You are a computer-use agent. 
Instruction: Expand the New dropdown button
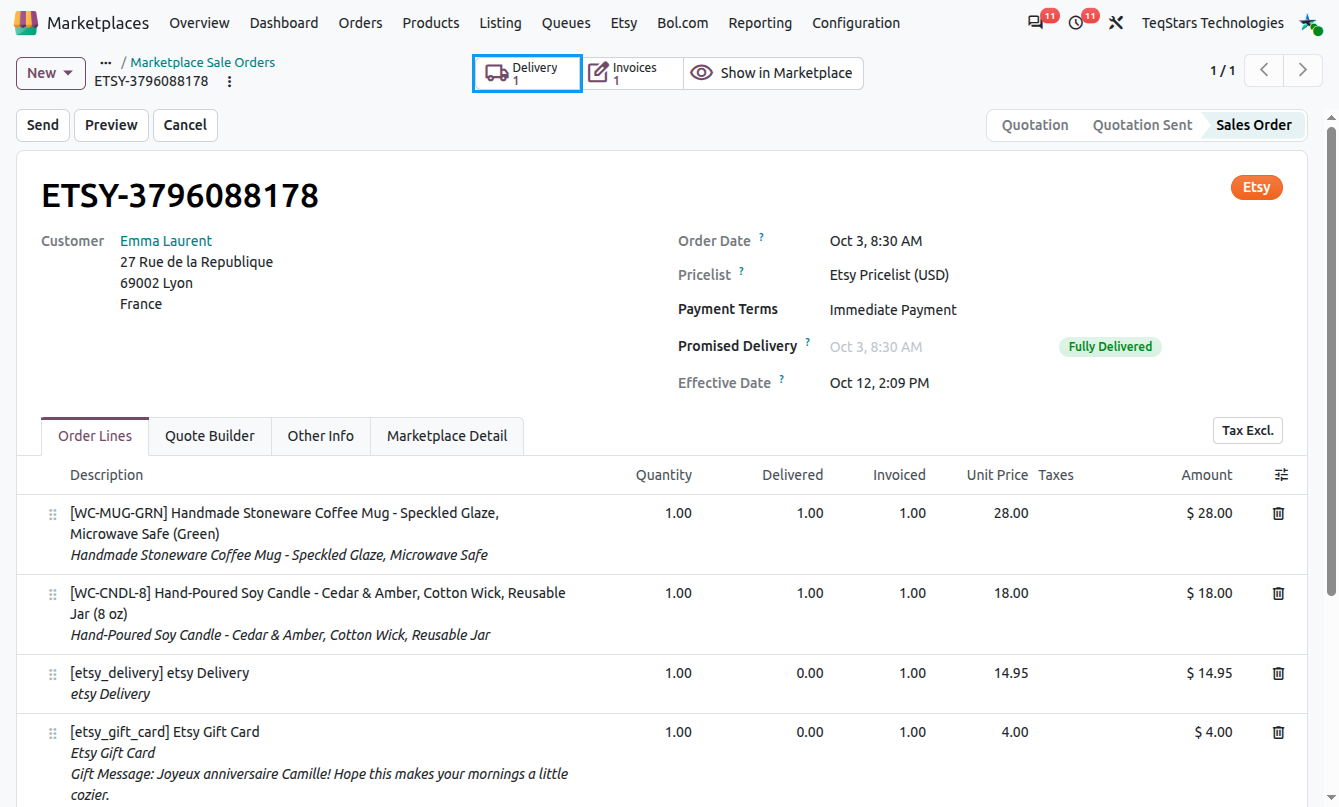click(x=50, y=73)
